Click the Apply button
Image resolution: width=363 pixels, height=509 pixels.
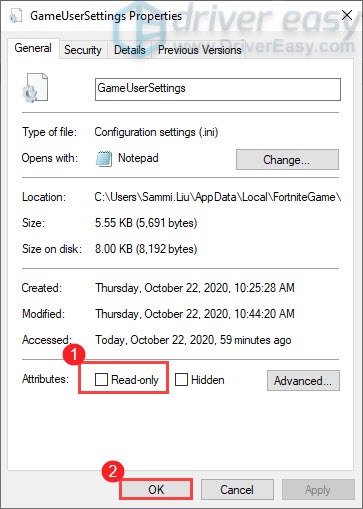(318, 489)
